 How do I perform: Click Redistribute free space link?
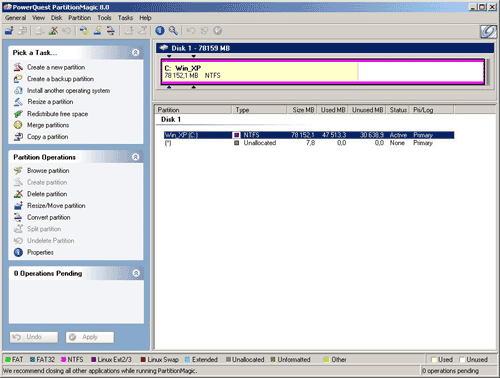58,114
